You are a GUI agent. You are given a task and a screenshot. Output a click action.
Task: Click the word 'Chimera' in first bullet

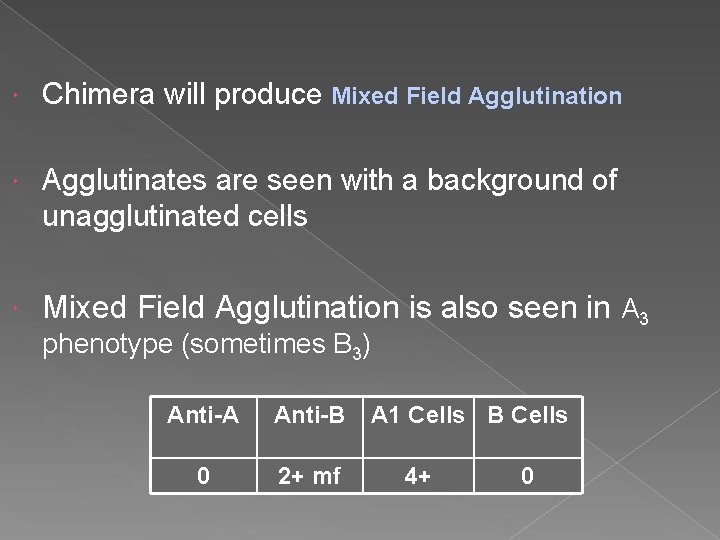[98, 94]
